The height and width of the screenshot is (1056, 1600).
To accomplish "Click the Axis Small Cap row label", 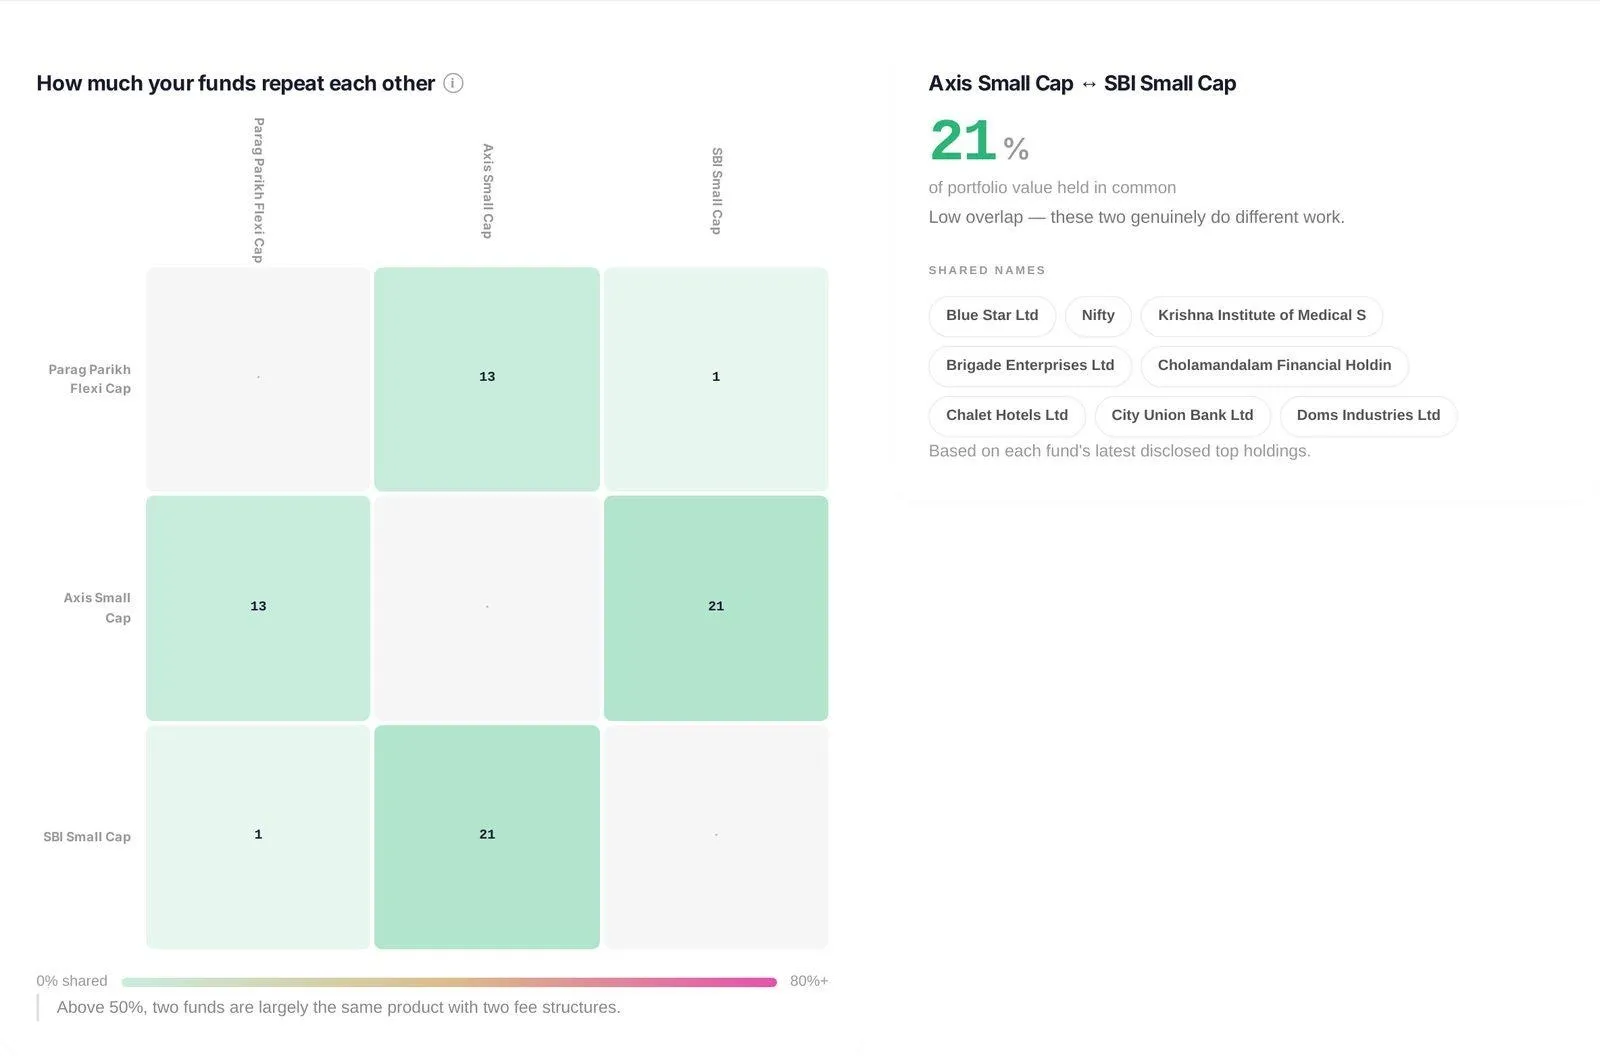I will (97, 608).
